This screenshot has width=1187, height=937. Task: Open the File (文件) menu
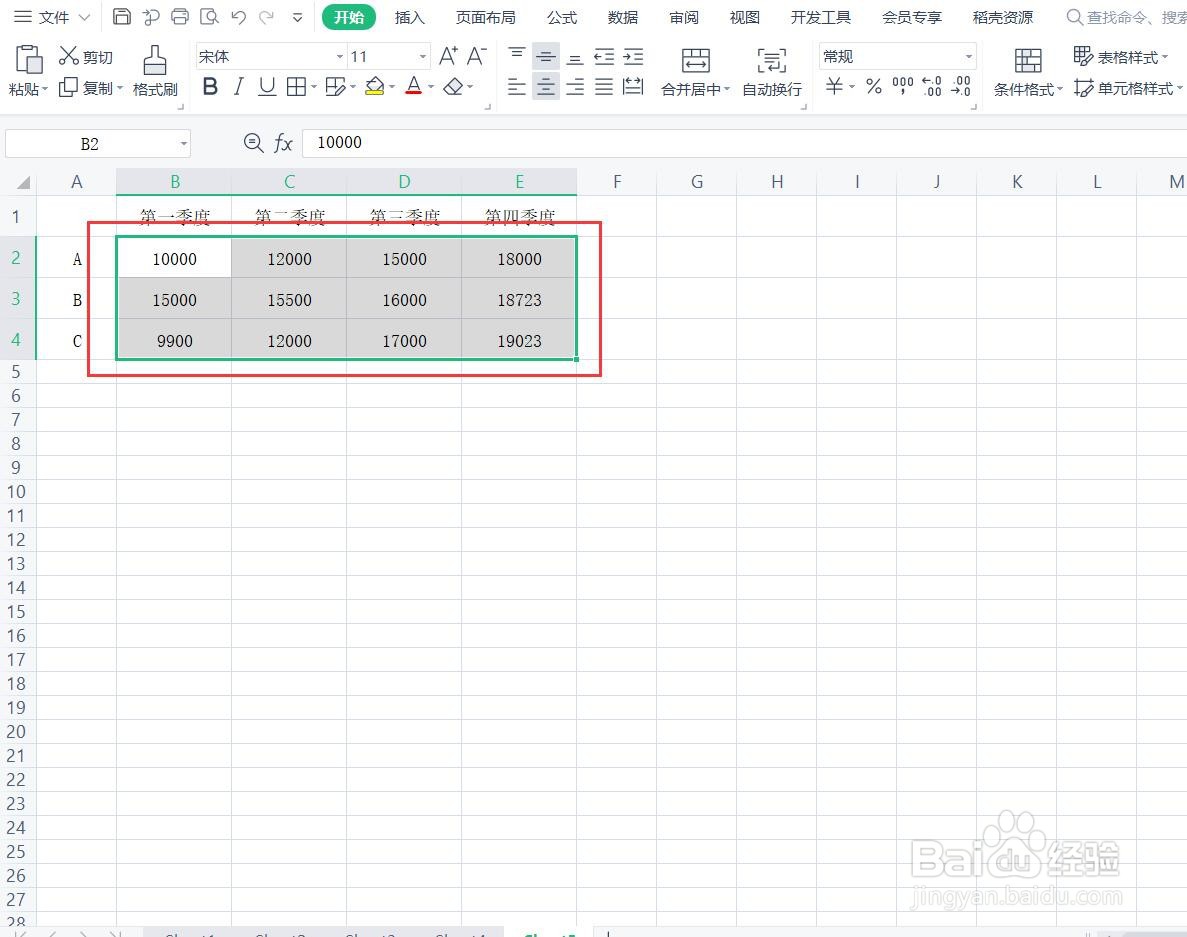[51, 17]
